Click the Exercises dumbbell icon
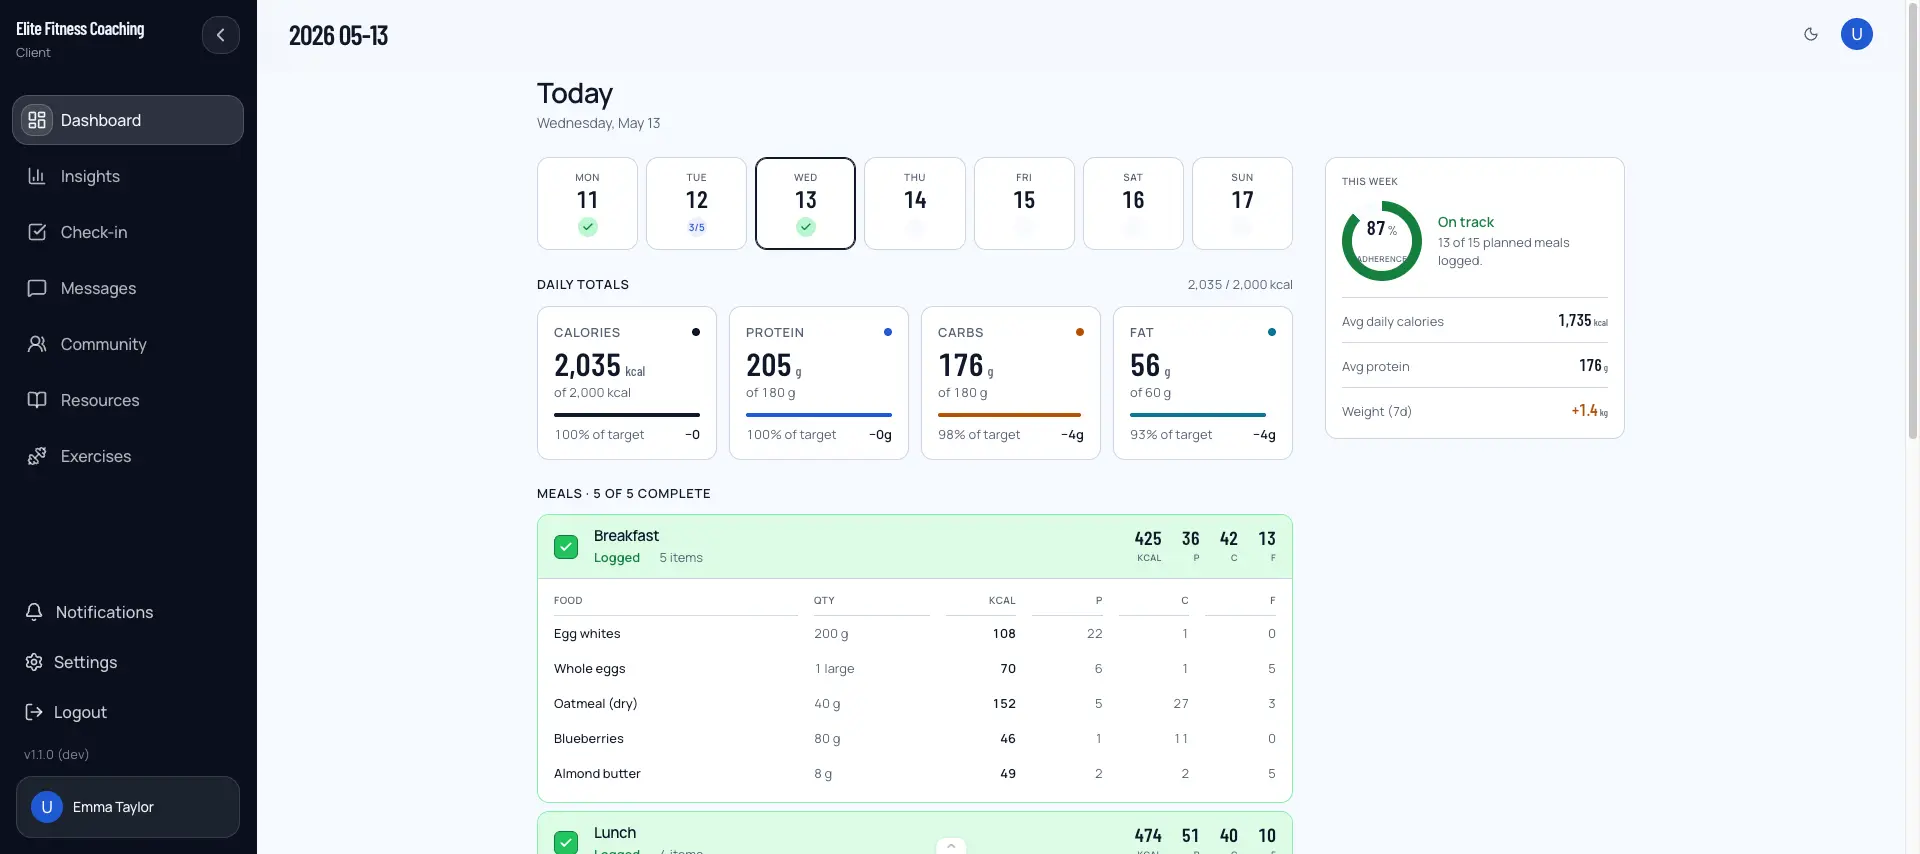Screen dimensions: 1920x854 pos(37,456)
